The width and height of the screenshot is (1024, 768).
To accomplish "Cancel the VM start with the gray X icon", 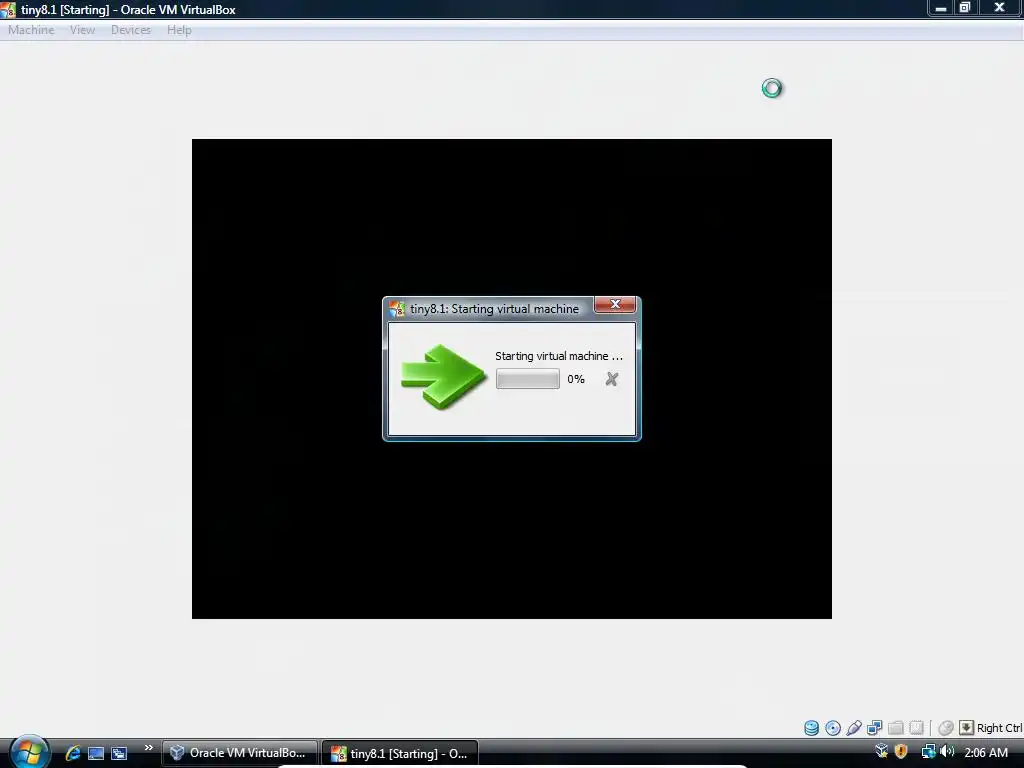I will [611, 379].
